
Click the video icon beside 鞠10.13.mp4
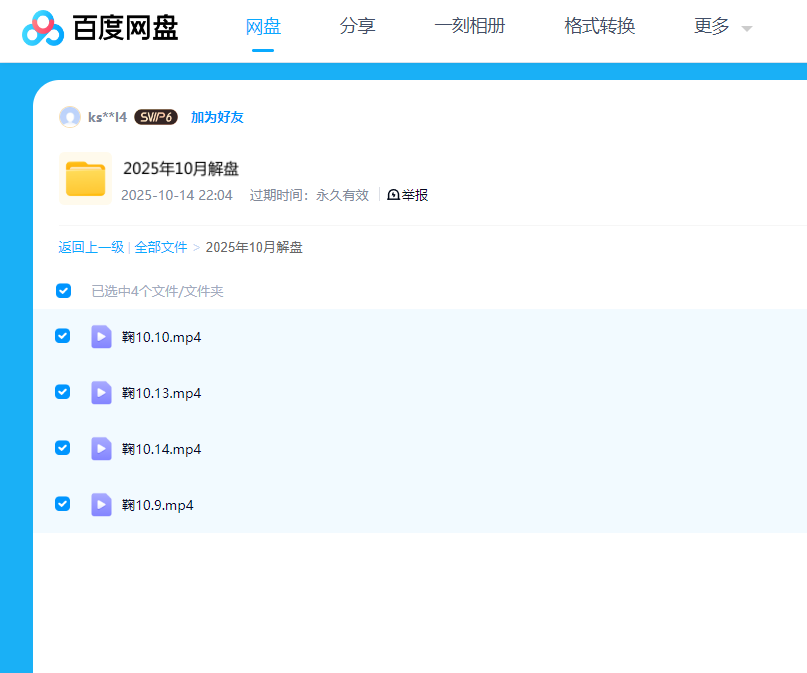[x=101, y=393]
